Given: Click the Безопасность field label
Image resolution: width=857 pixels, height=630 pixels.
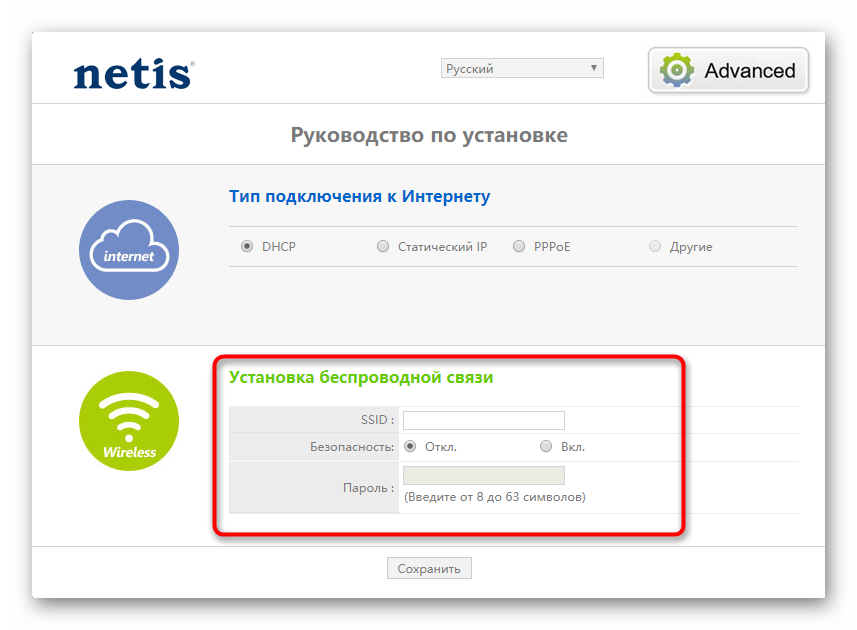Looking at the screenshot, I should [x=352, y=447].
